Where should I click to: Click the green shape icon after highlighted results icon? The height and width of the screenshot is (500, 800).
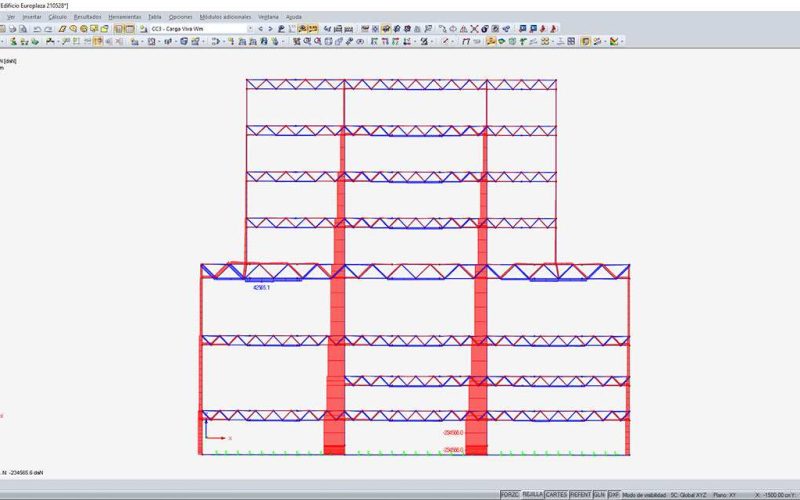click(502, 41)
